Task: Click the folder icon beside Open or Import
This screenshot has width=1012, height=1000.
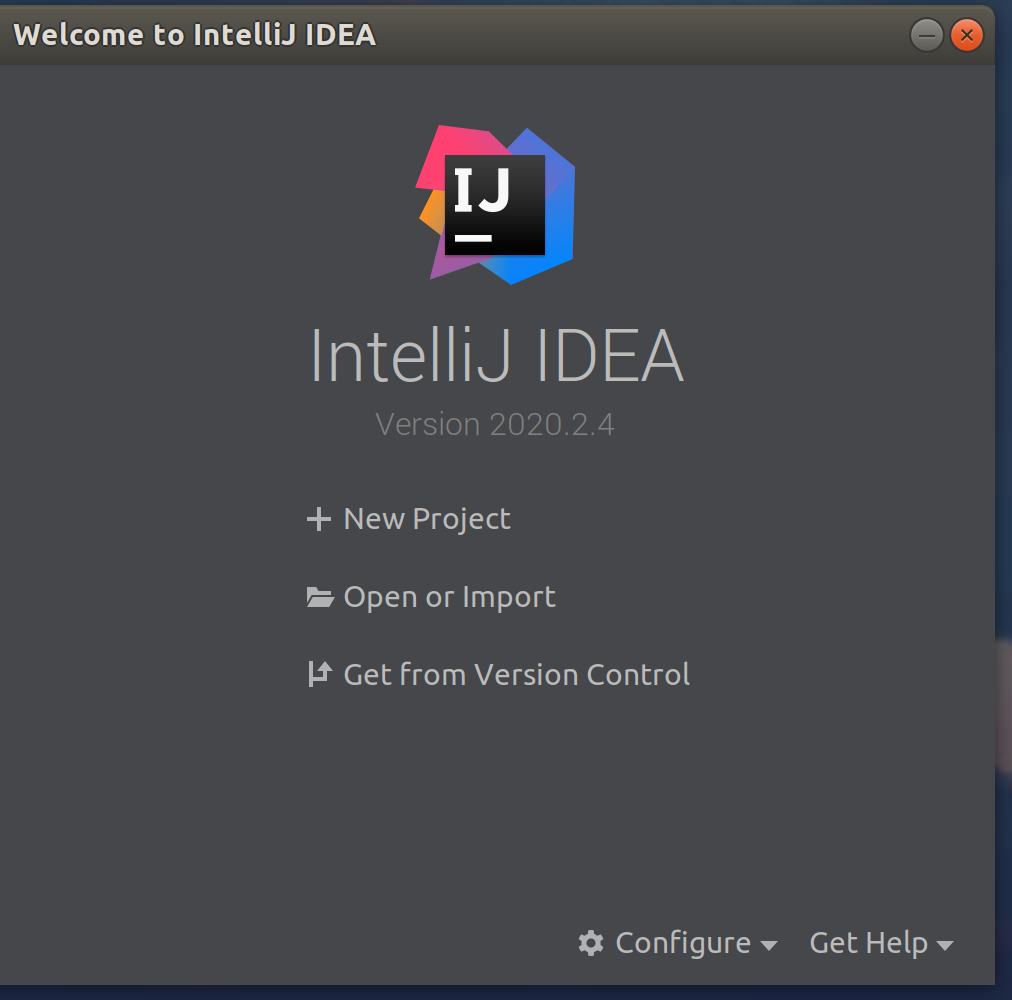Action: click(319, 598)
